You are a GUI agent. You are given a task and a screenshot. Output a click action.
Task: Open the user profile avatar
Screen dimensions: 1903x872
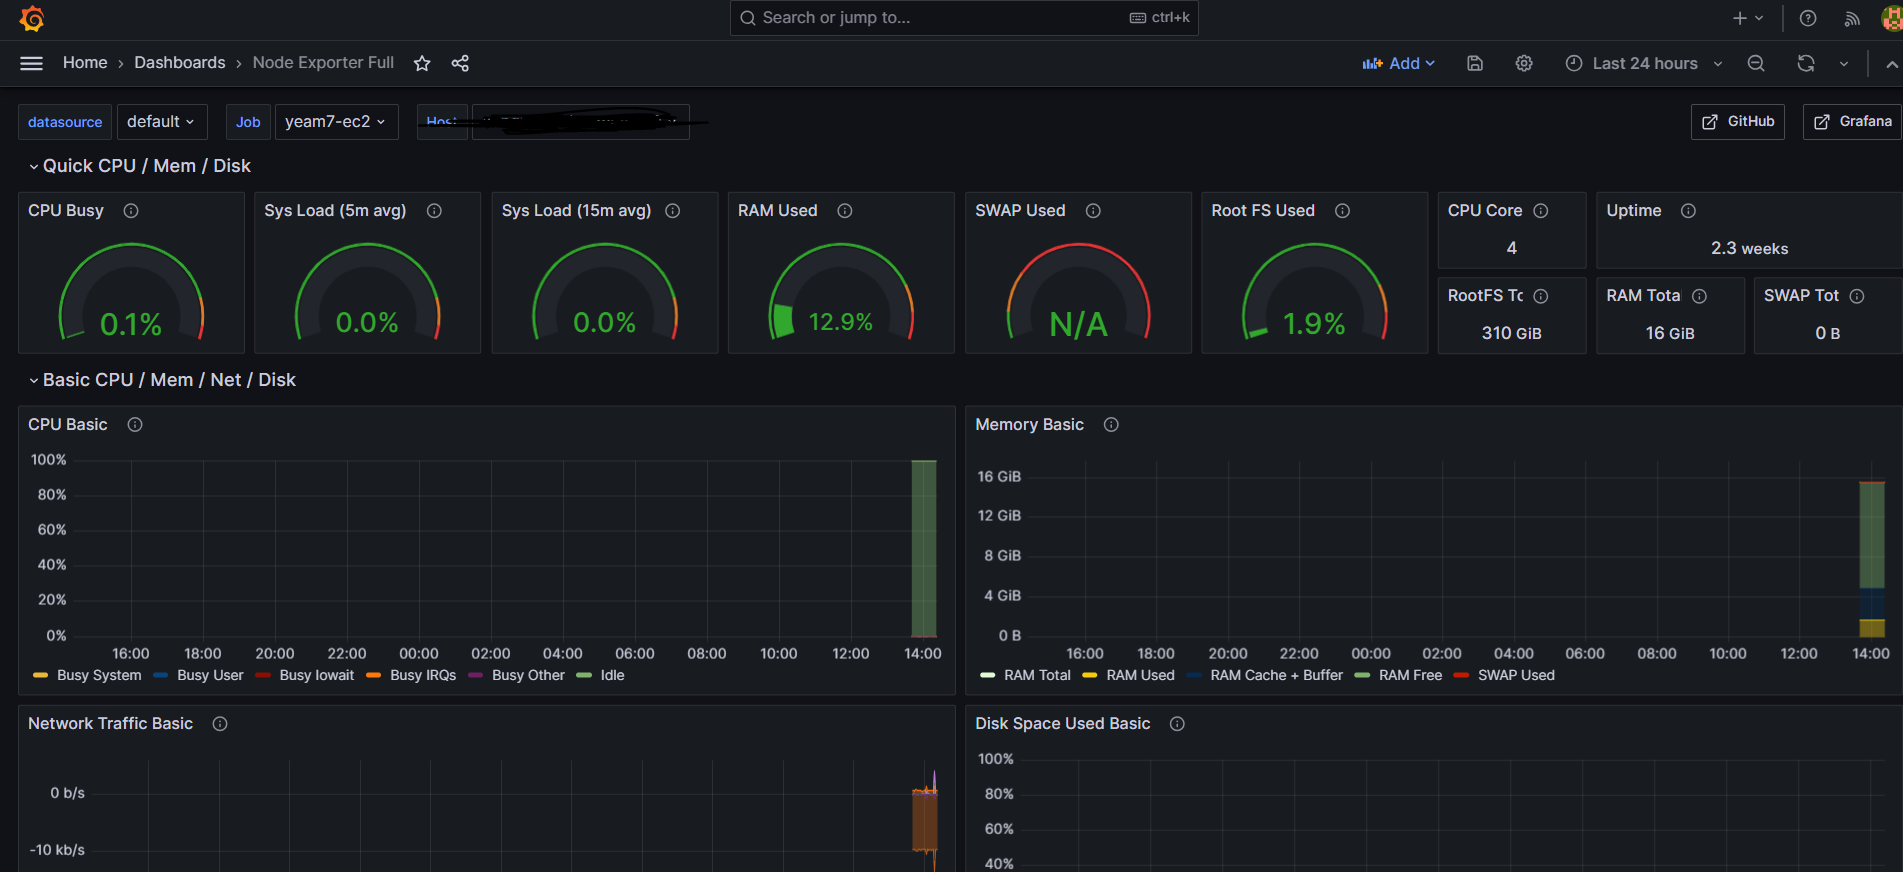(x=1892, y=18)
